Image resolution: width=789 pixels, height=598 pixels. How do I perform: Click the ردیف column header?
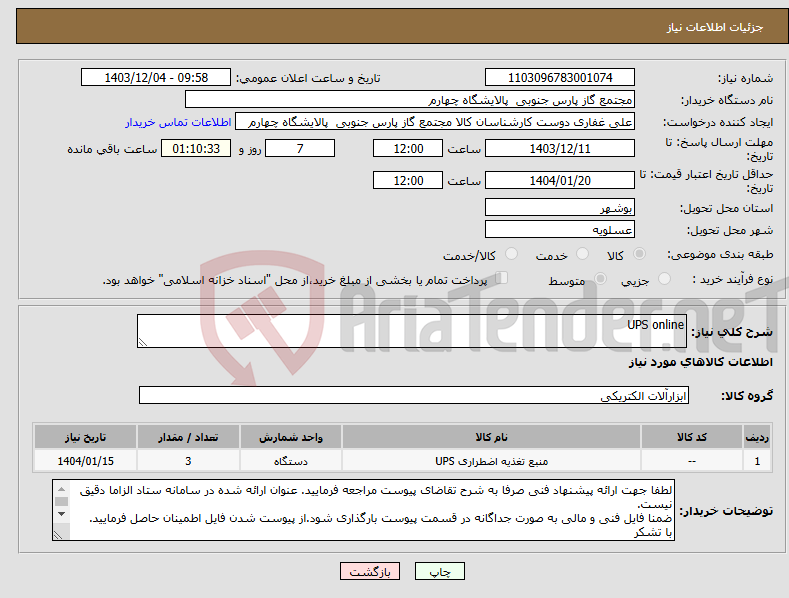[x=757, y=437]
